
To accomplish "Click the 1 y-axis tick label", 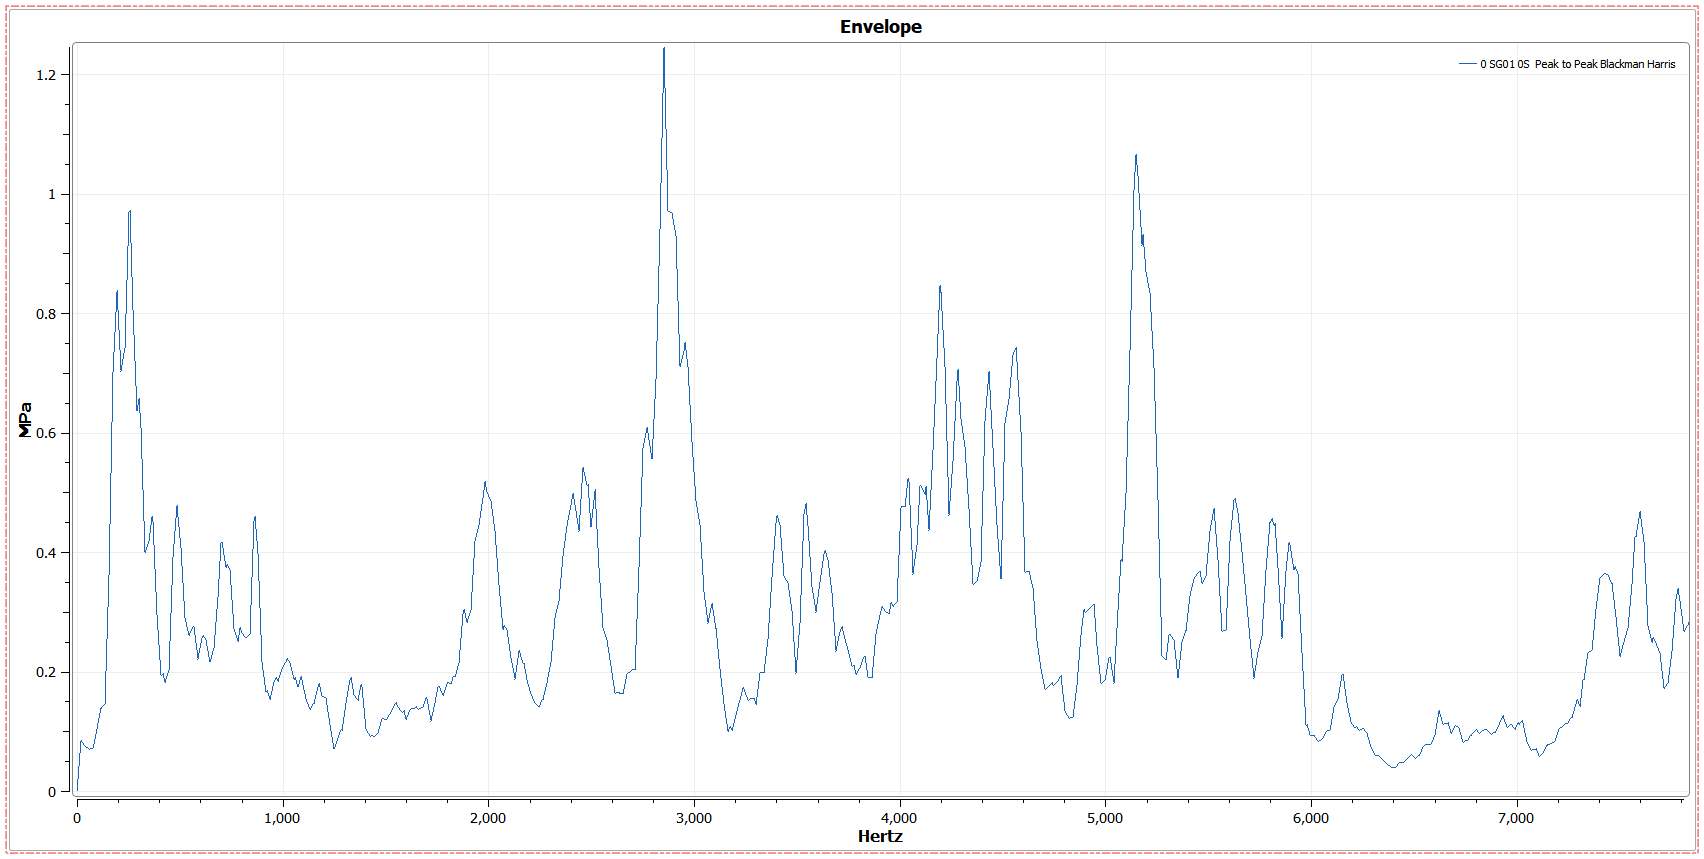I will coord(52,194).
